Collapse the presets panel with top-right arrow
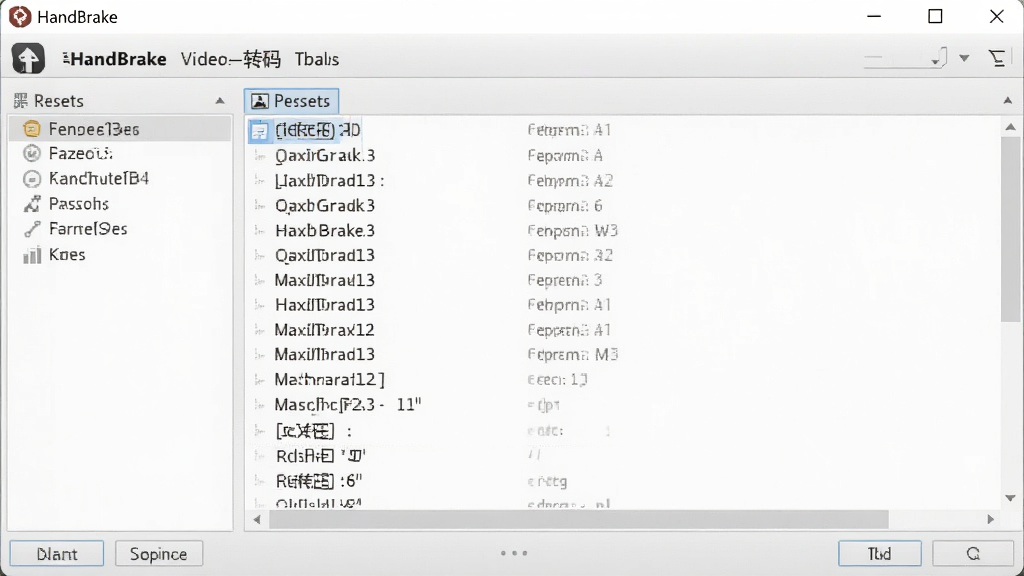 [x=1008, y=101]
